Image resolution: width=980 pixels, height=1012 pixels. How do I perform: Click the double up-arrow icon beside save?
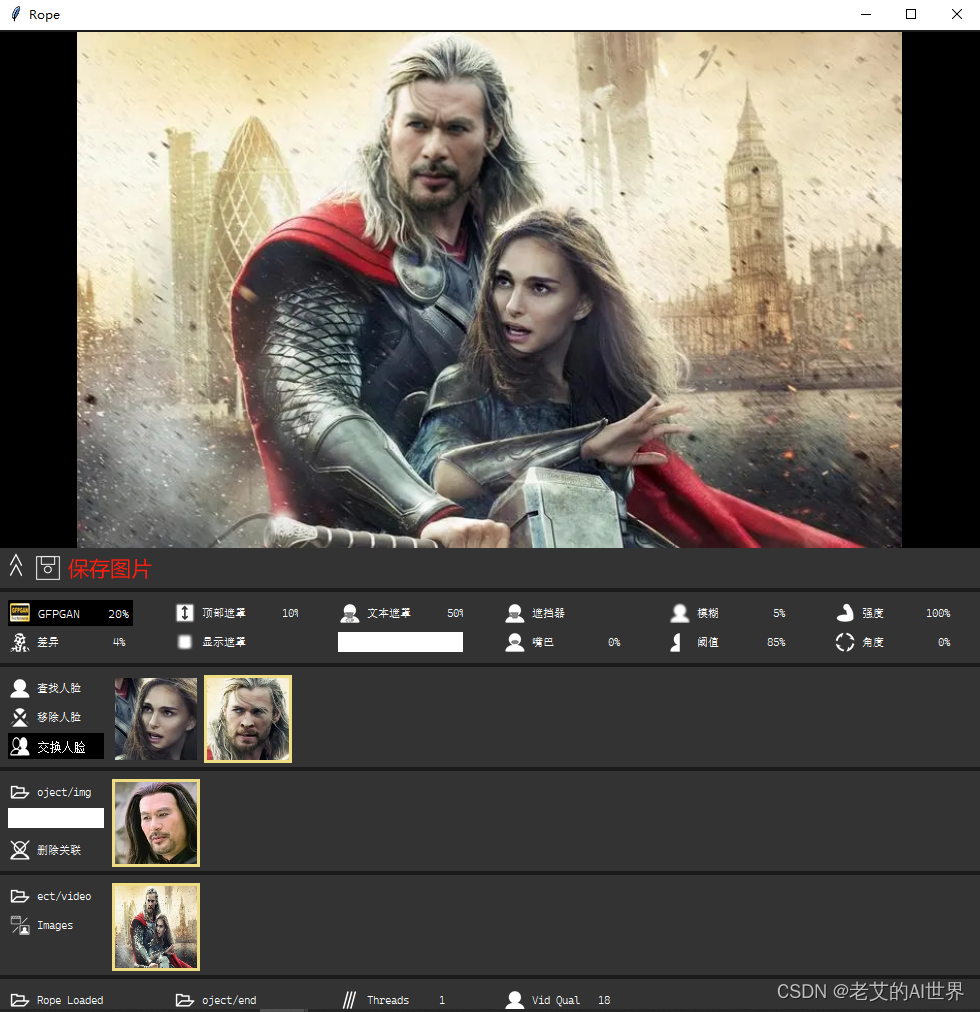(16, 566)
